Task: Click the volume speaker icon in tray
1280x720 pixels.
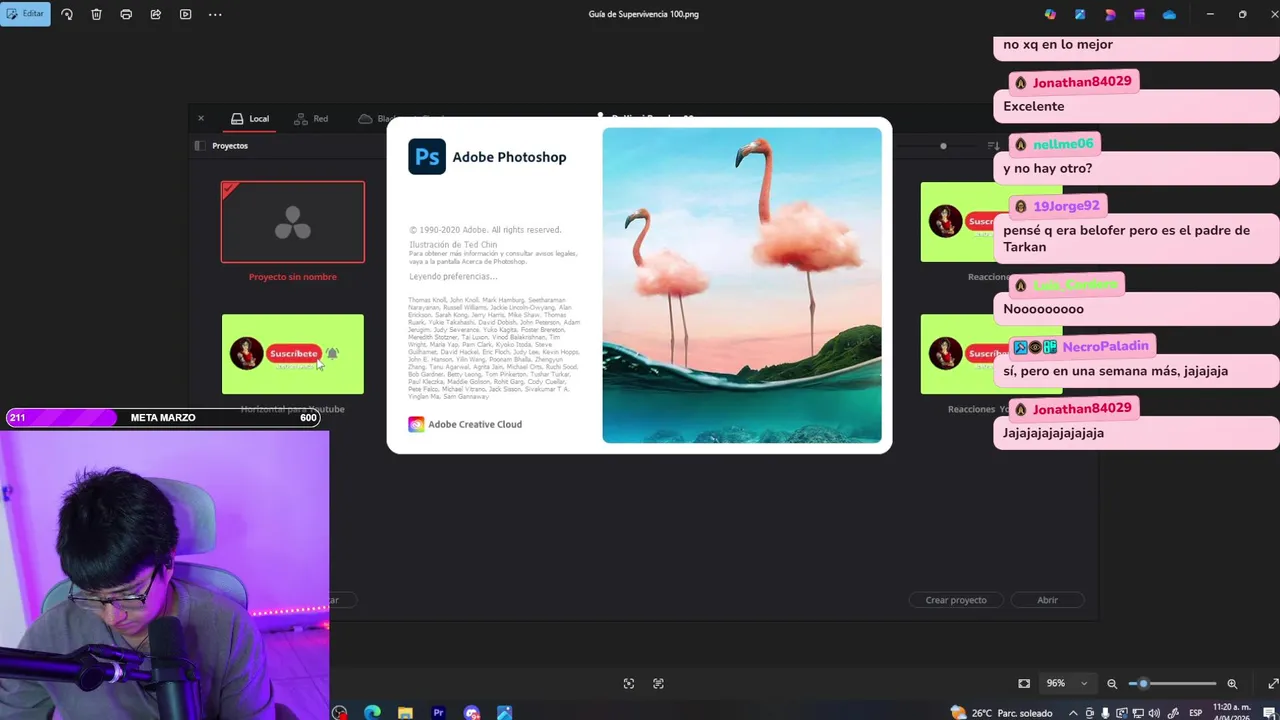Action: click(1155, 713)
